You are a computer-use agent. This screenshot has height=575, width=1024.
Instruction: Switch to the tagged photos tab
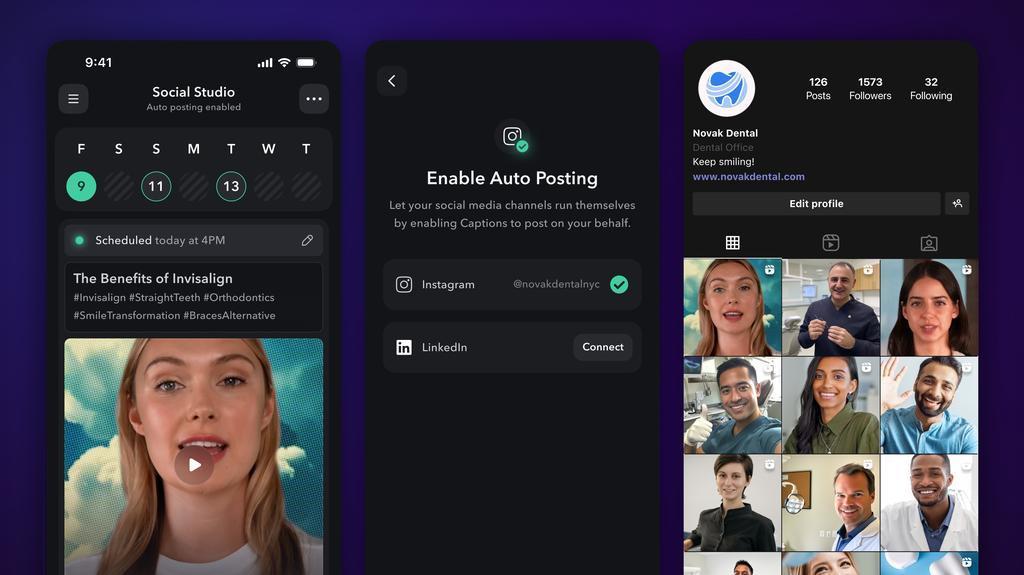pos(929,244)
